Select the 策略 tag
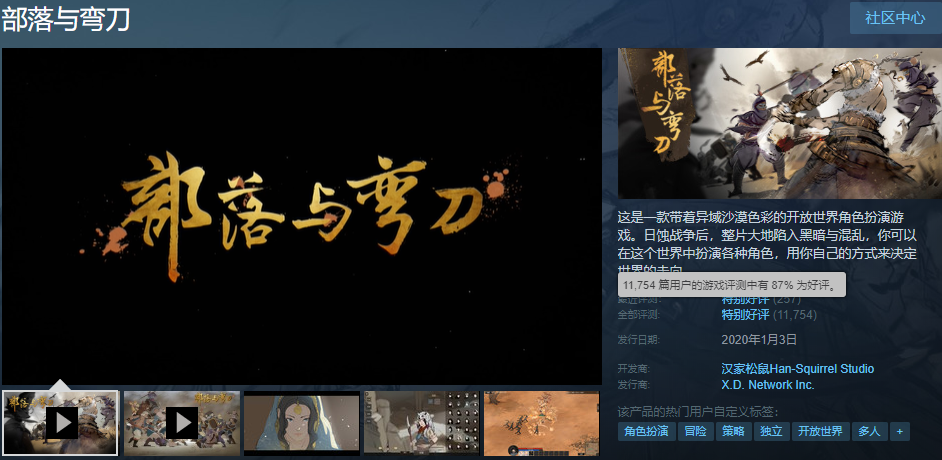Viewport: 942px width, 460px height. [734, 431]
